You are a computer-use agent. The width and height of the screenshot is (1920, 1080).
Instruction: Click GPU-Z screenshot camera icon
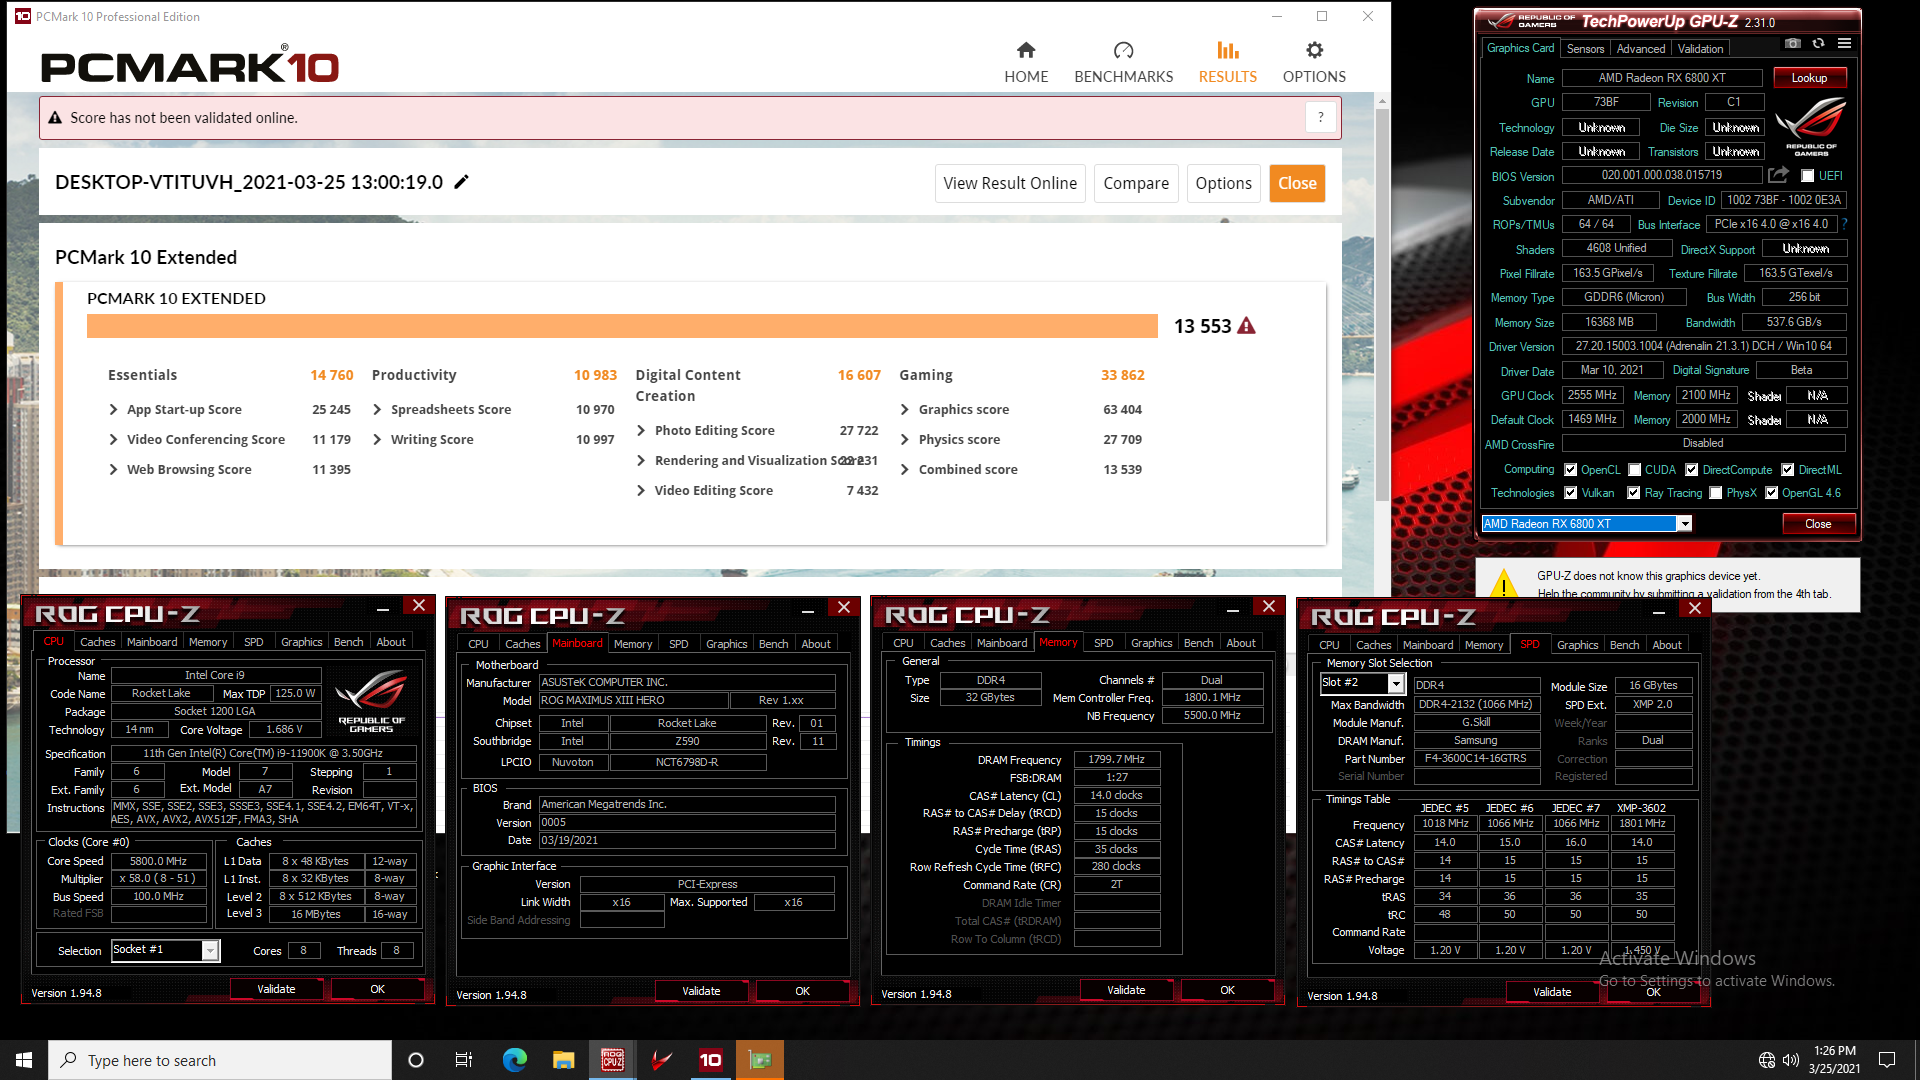[1793, 44]
